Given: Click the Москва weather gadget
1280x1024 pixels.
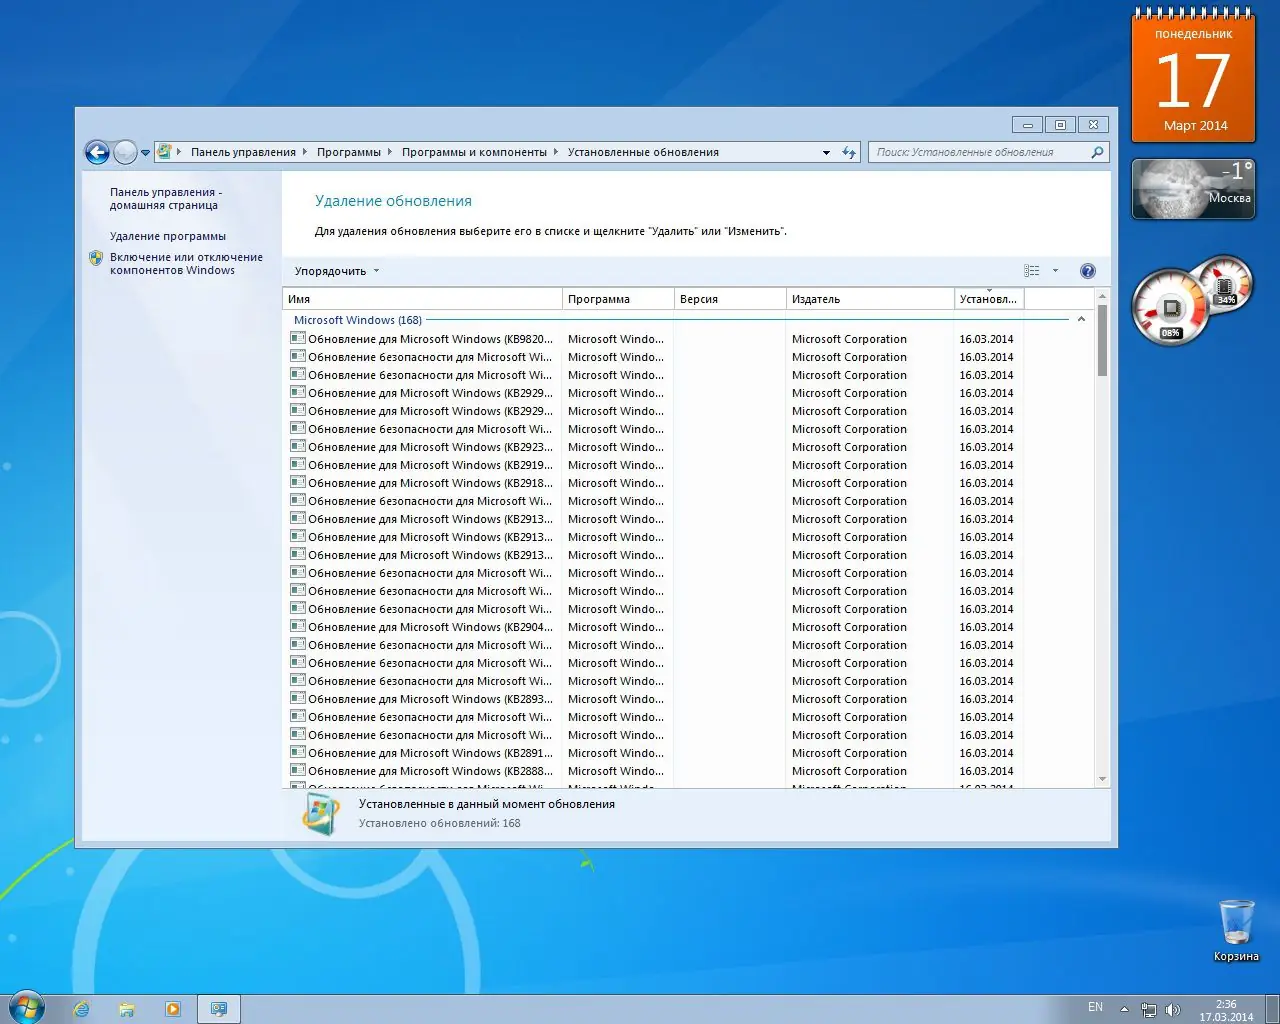Looking at the screenshot, I should click(1193, 189).
